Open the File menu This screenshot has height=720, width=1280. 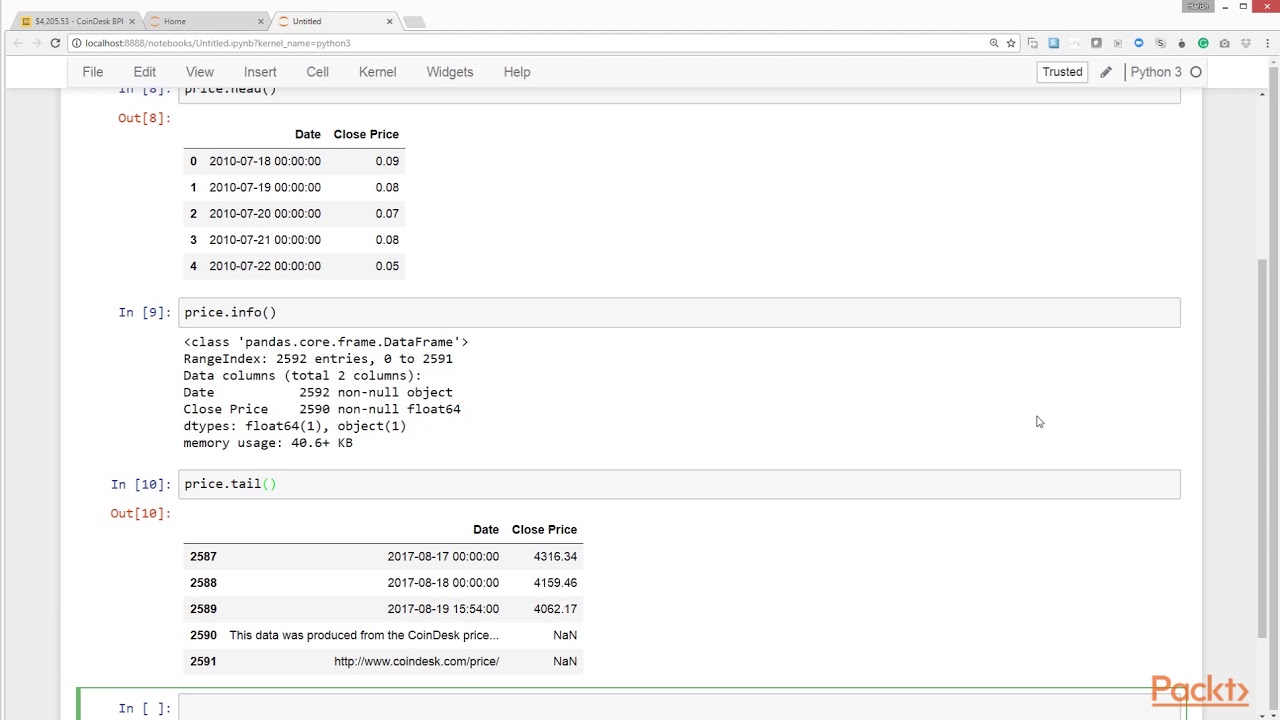(x=92, y=72)
